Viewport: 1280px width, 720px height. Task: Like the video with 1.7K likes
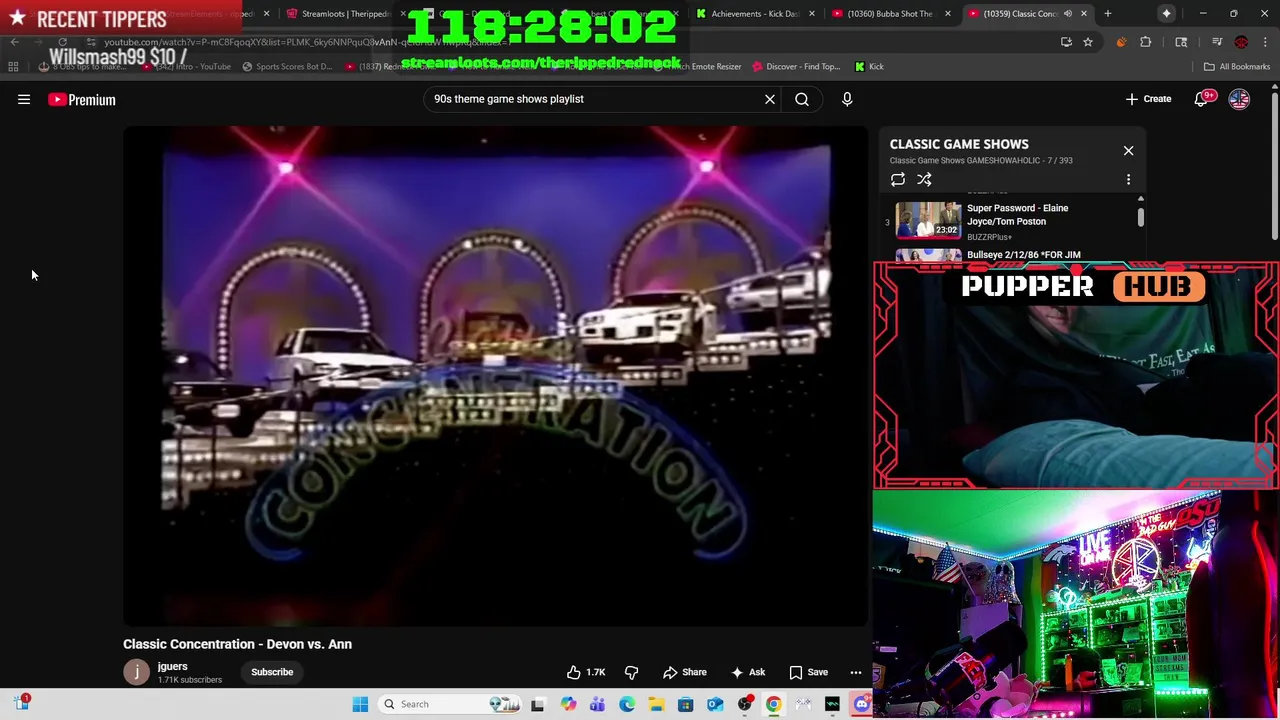coord(586,672)
